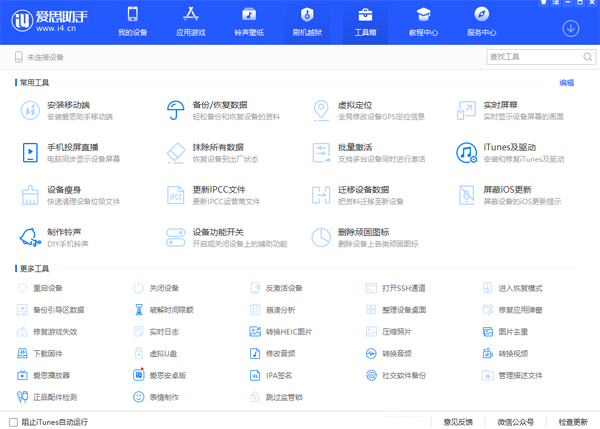Open the 虚拟定位 location pin icon
Image resolution: width=600 pixels, height=429 pixels.
[x=321, y=110]
